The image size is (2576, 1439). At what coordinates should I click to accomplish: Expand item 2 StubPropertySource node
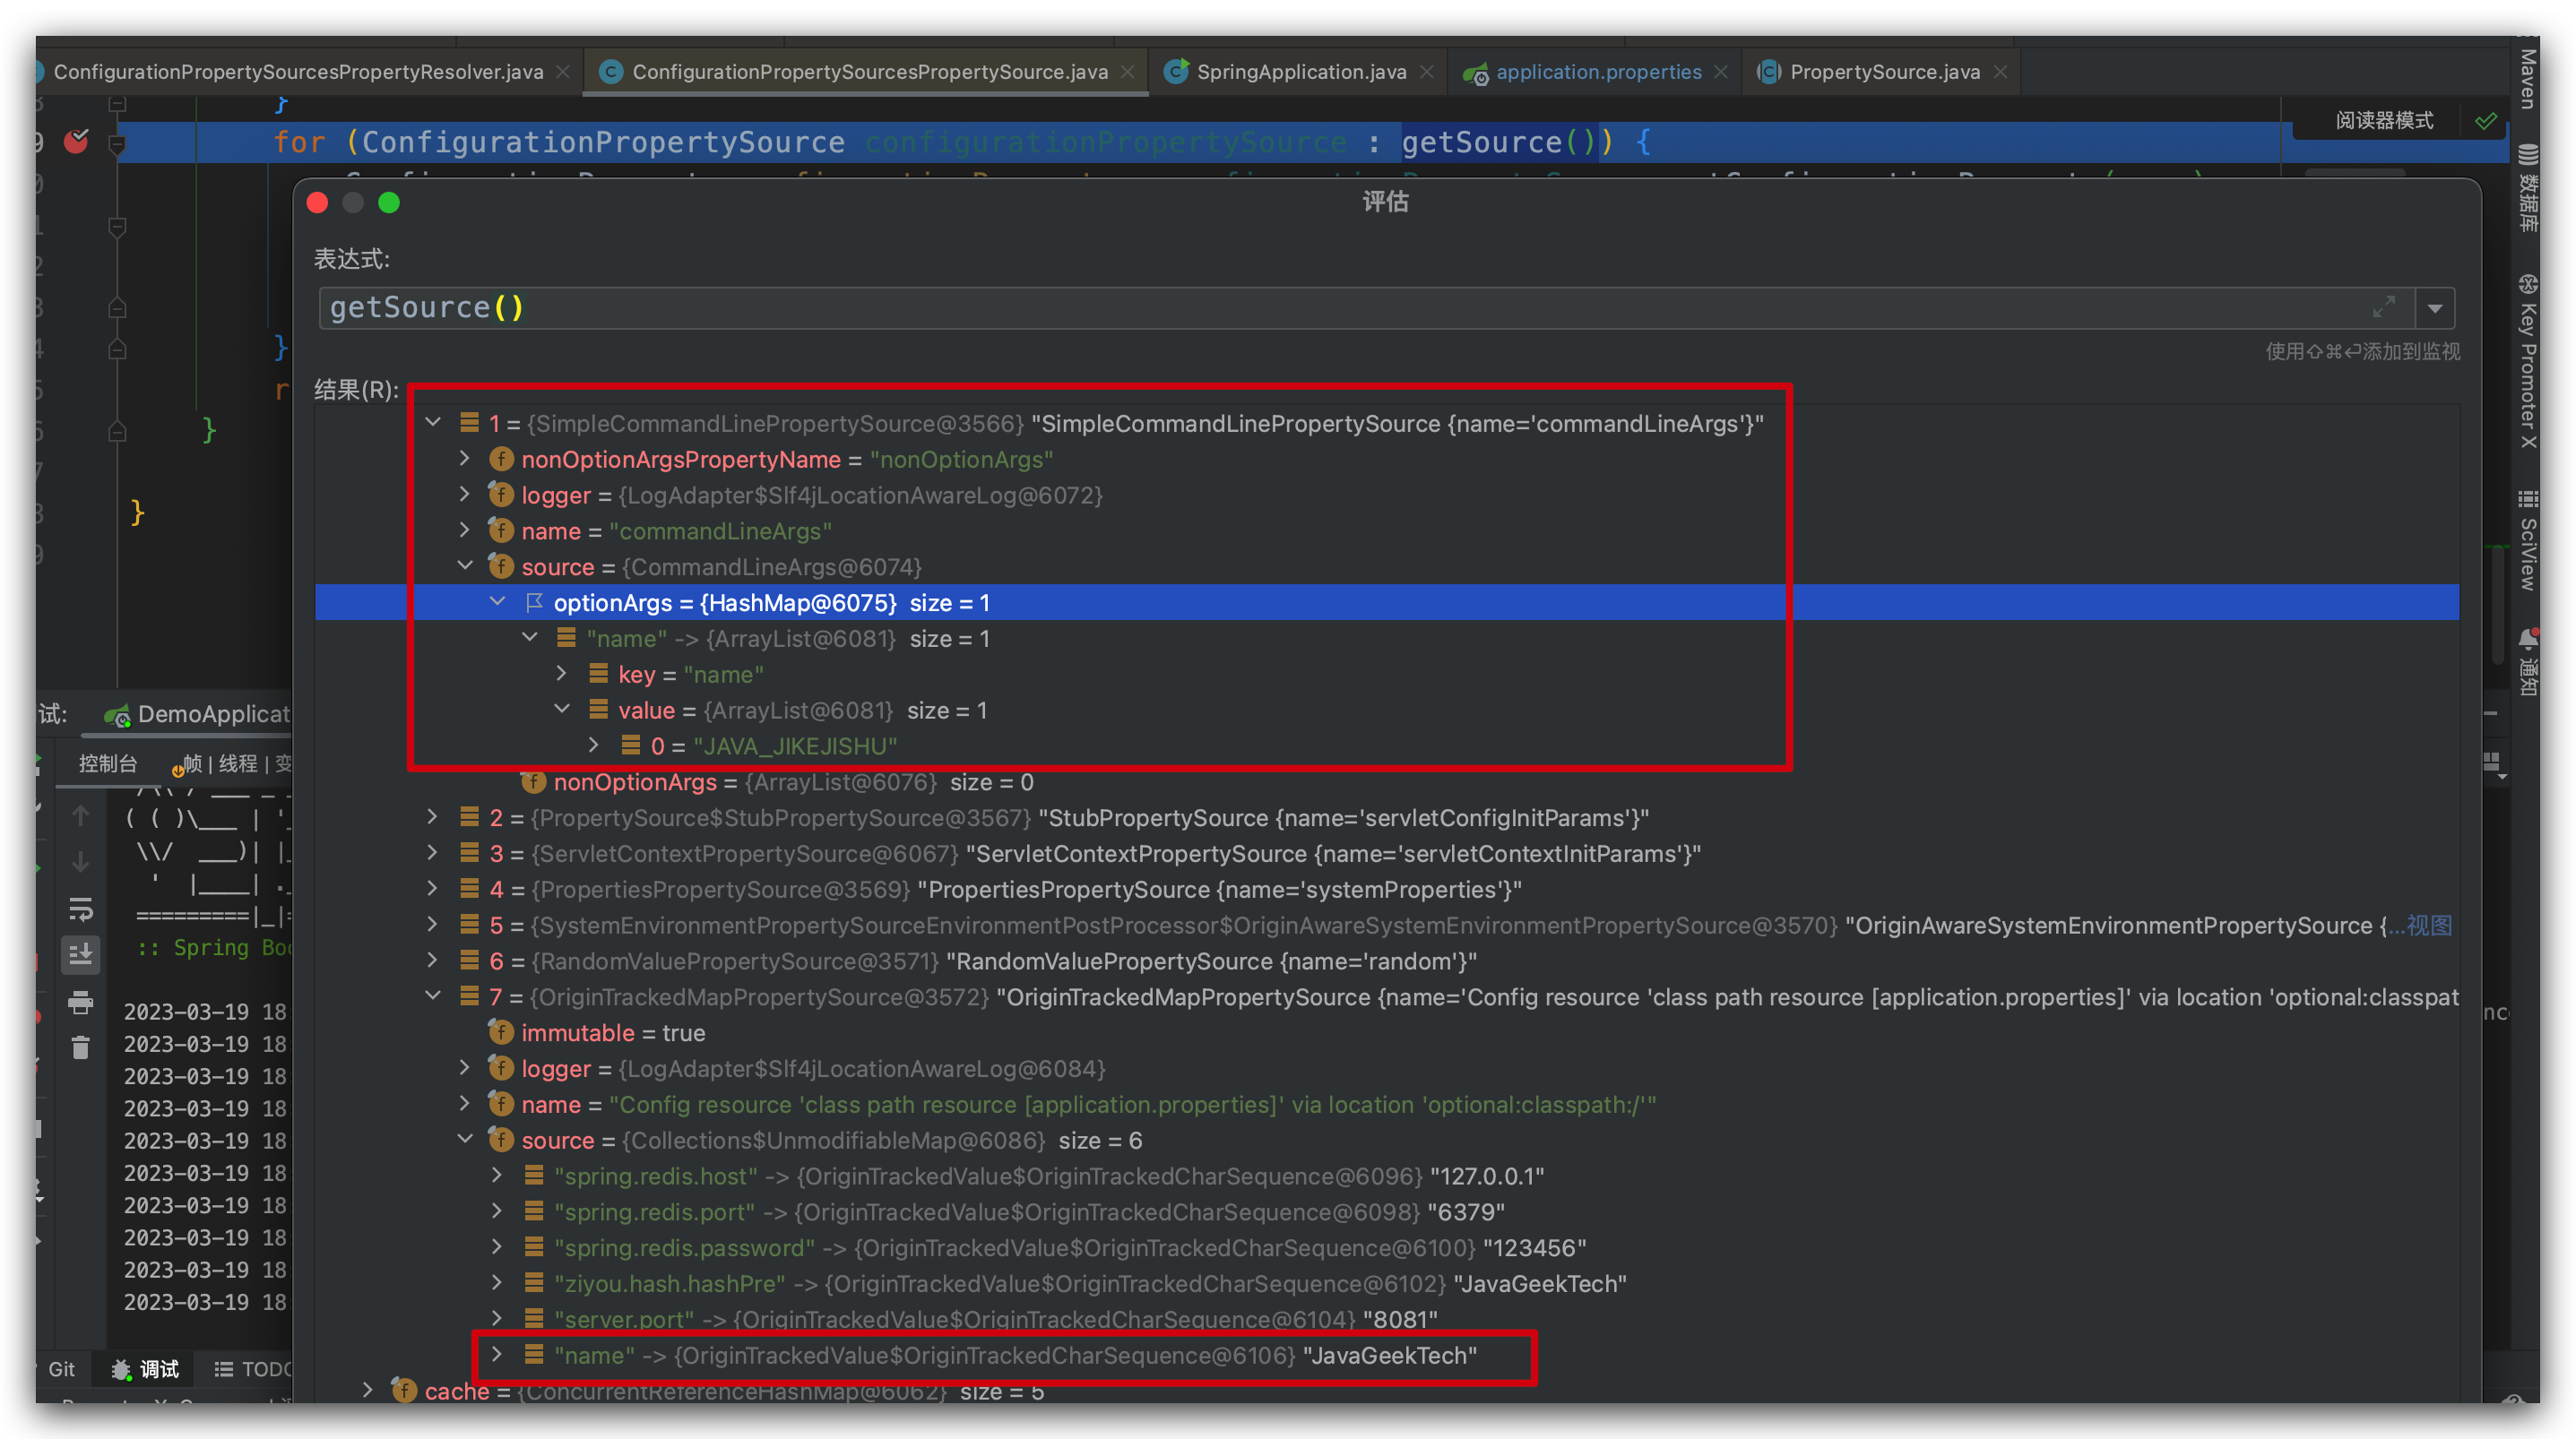432,817
